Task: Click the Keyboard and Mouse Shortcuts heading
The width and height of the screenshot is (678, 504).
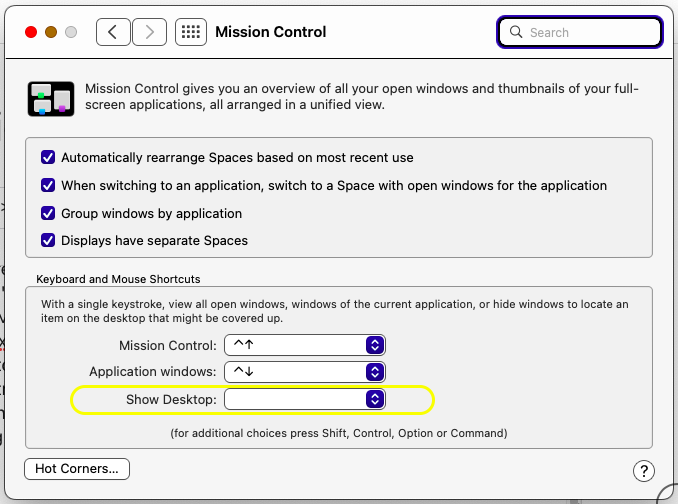Action: (x=118, y=279)
